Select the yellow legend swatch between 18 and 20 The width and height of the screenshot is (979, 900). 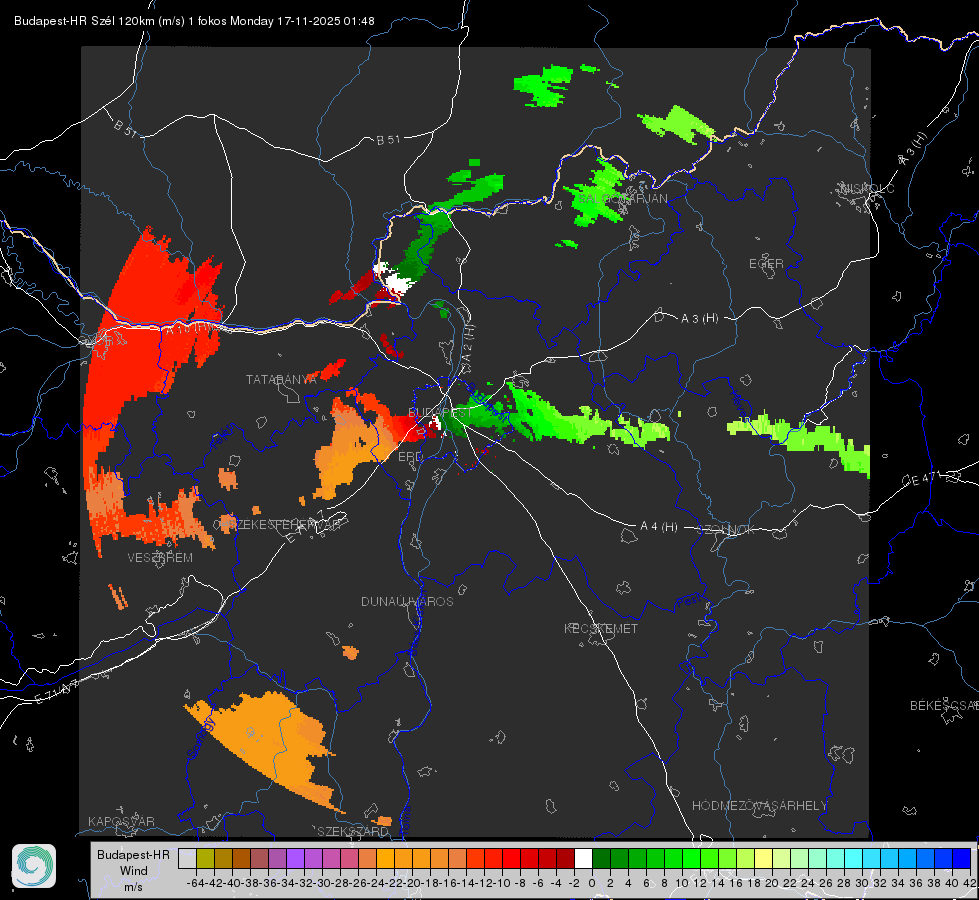click(763, 859)
